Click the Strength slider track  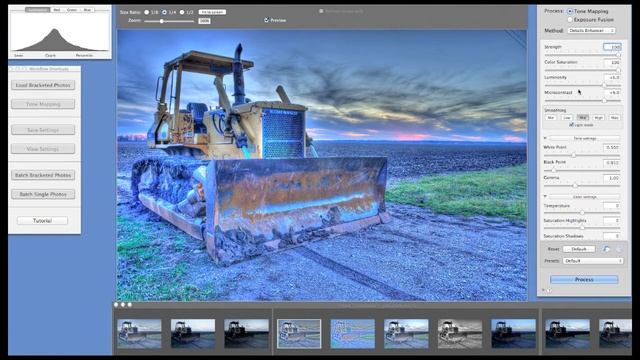point(582,55)
